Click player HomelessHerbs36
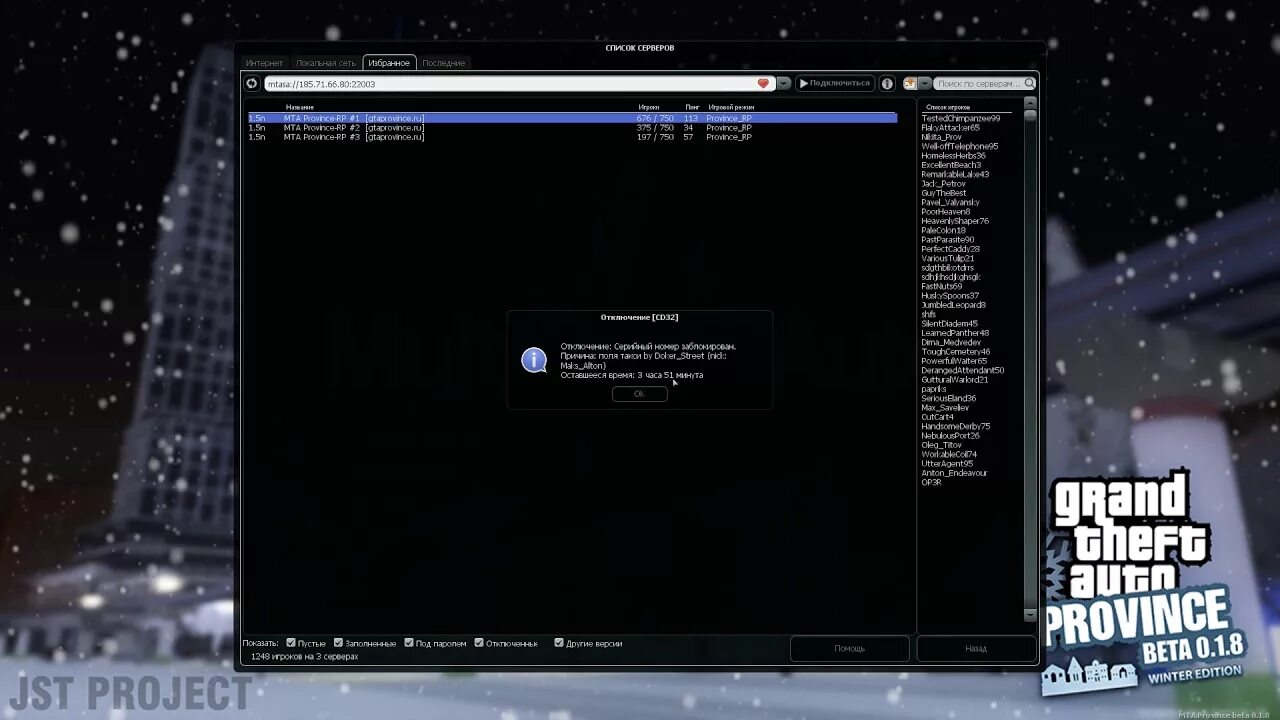Viewport: 1280px width, 720px height. click(x=953, y=156)
